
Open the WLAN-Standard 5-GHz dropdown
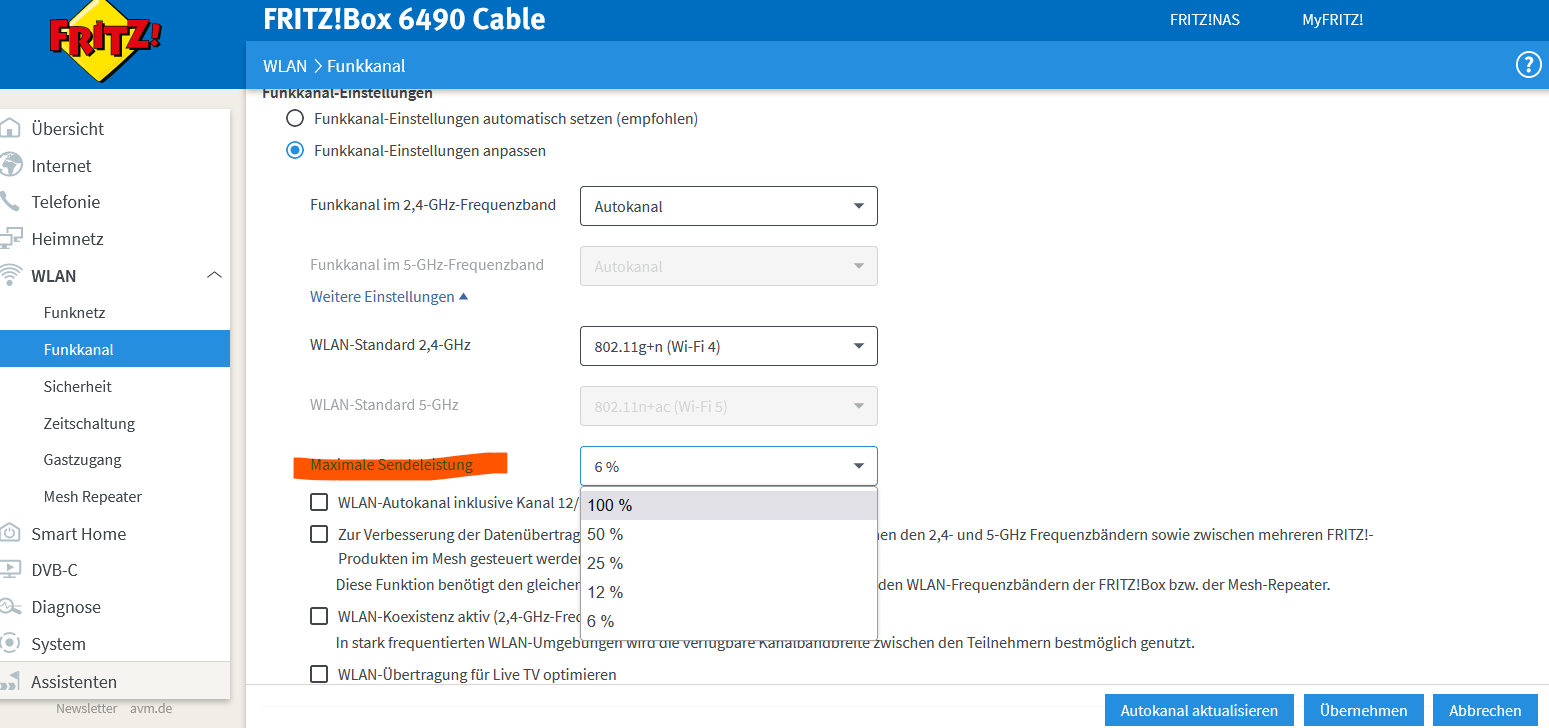(x=729, y=406)
